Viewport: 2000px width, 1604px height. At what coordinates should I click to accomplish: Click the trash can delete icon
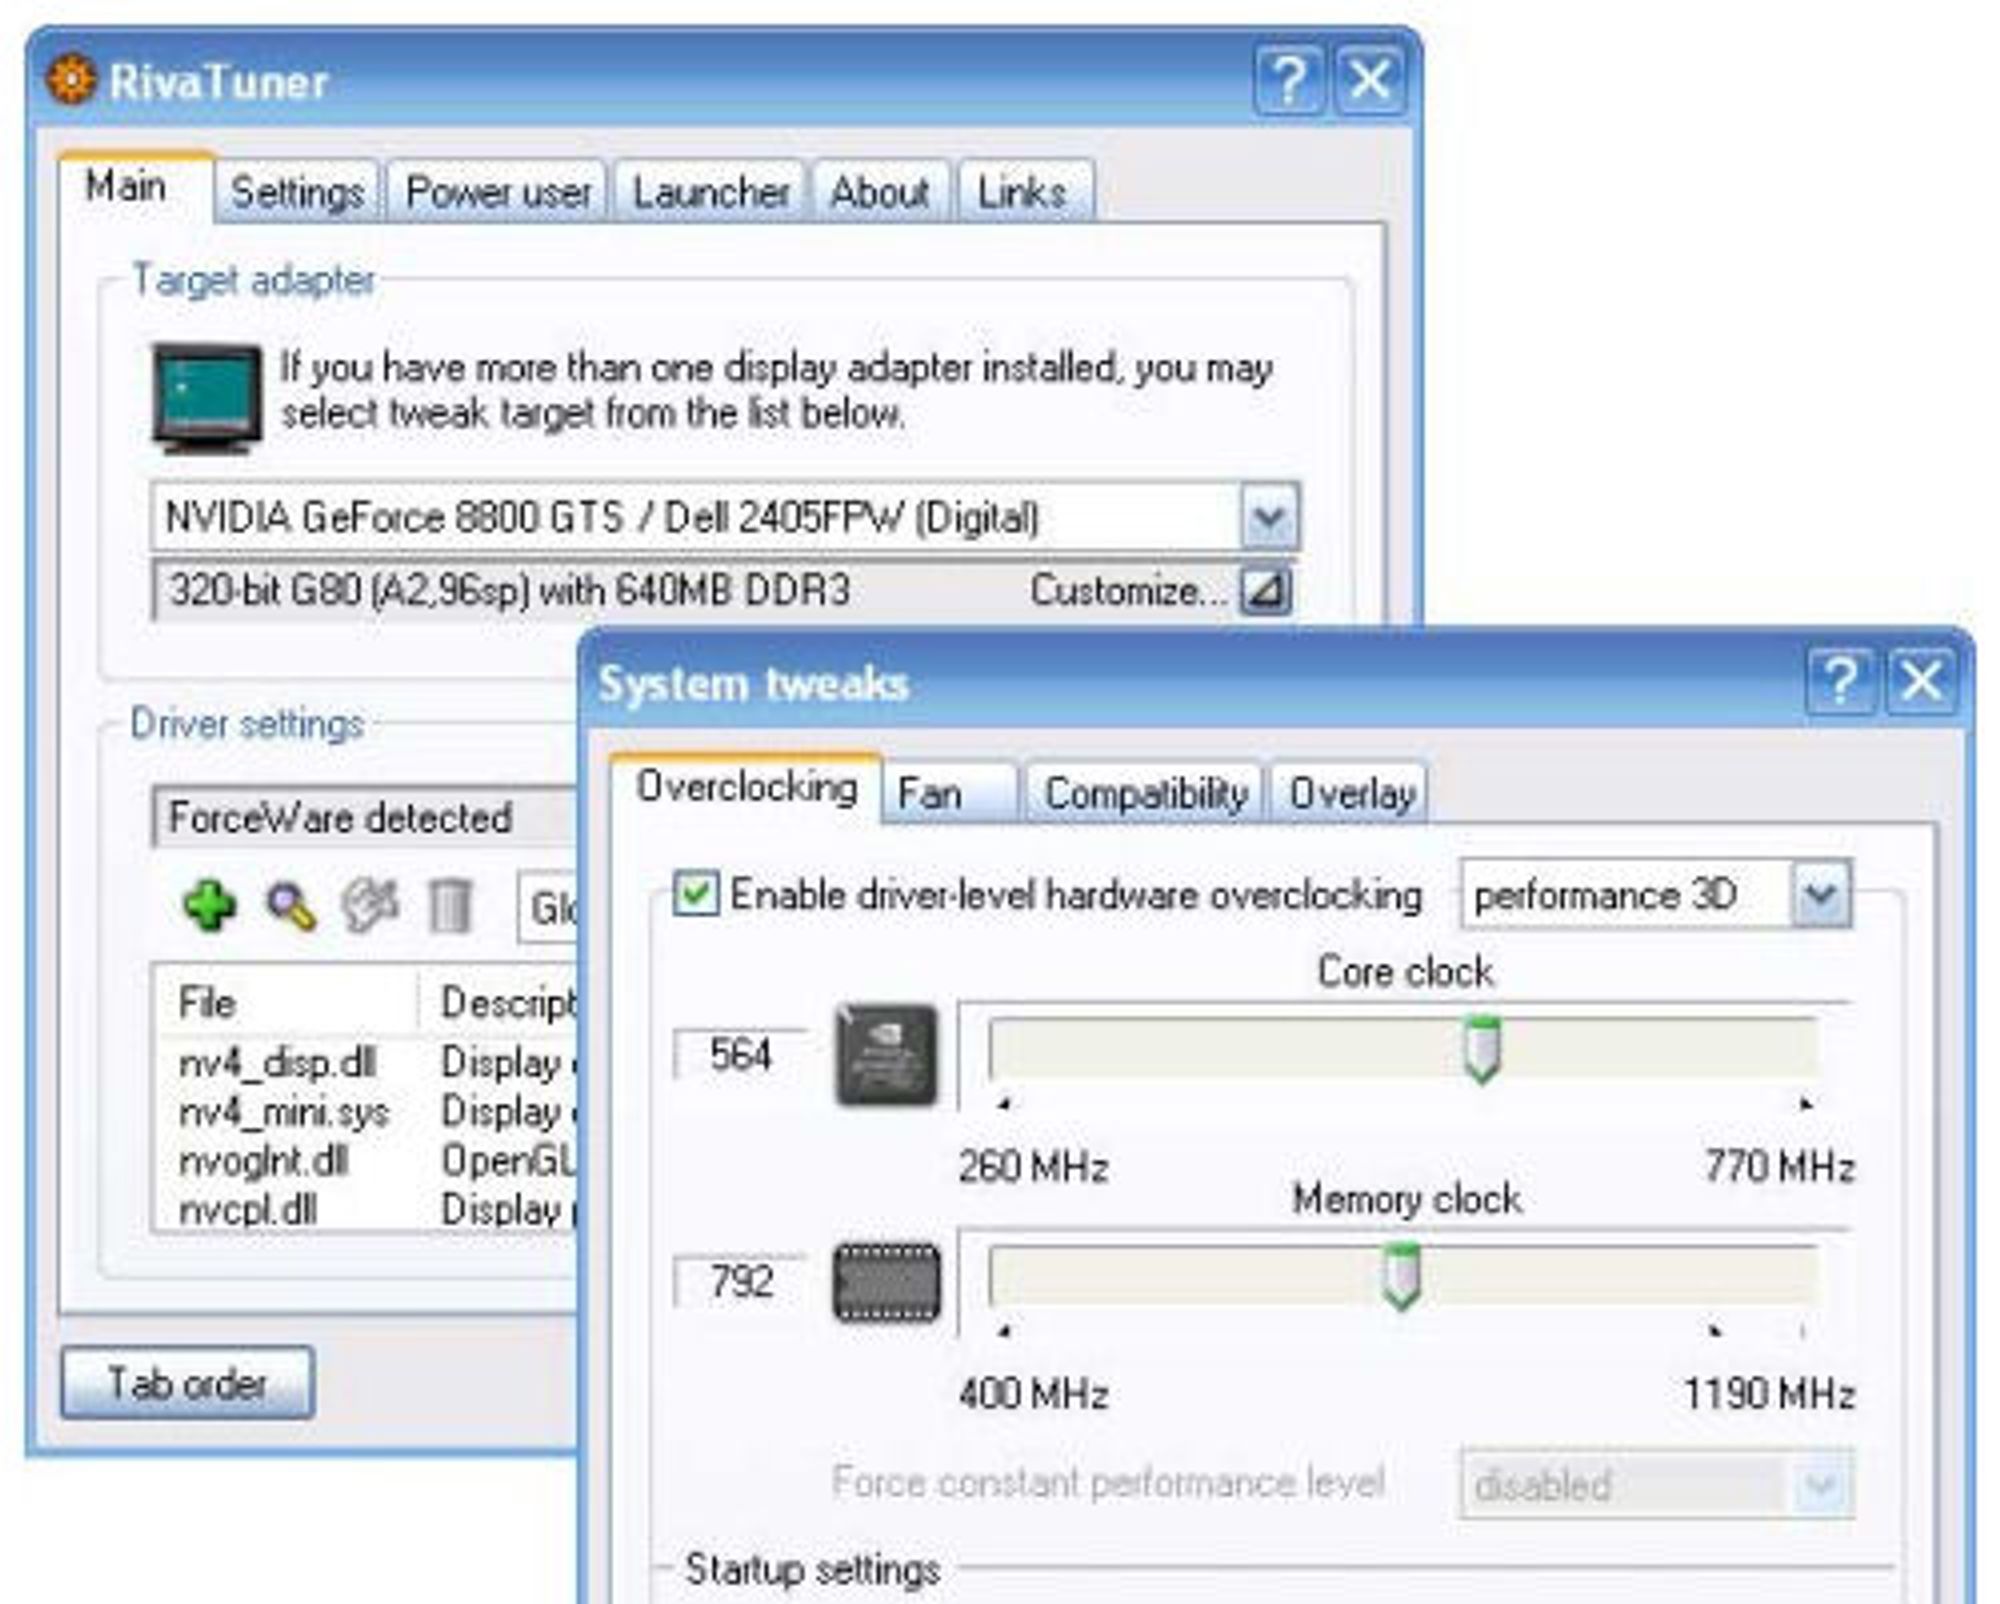450,906
